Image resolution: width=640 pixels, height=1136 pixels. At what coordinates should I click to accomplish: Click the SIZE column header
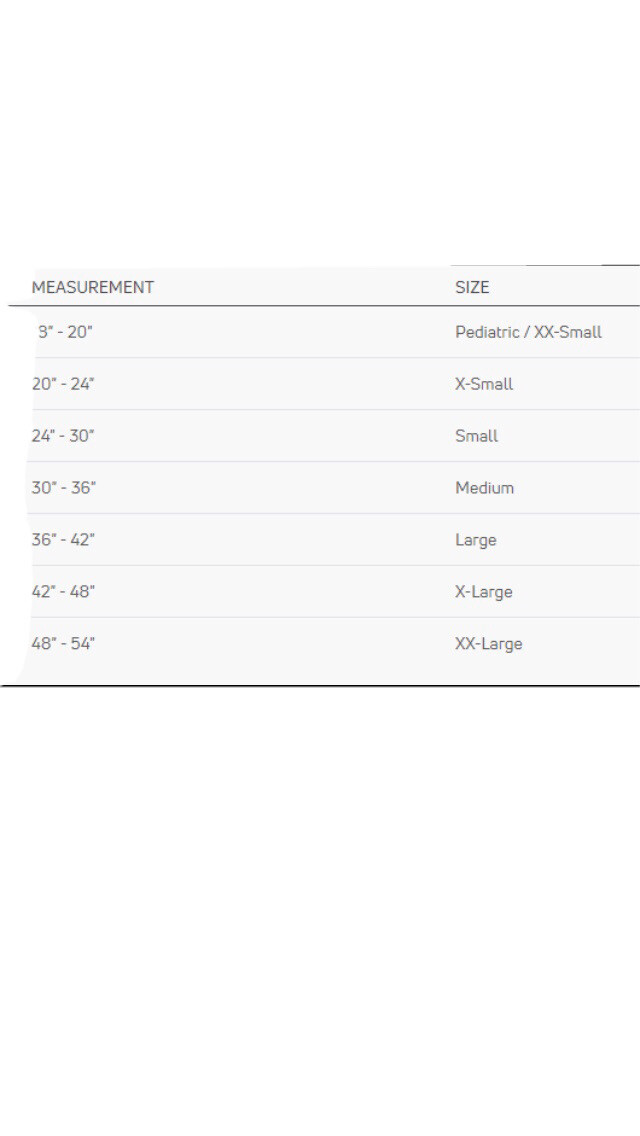[x=472, y=288]
